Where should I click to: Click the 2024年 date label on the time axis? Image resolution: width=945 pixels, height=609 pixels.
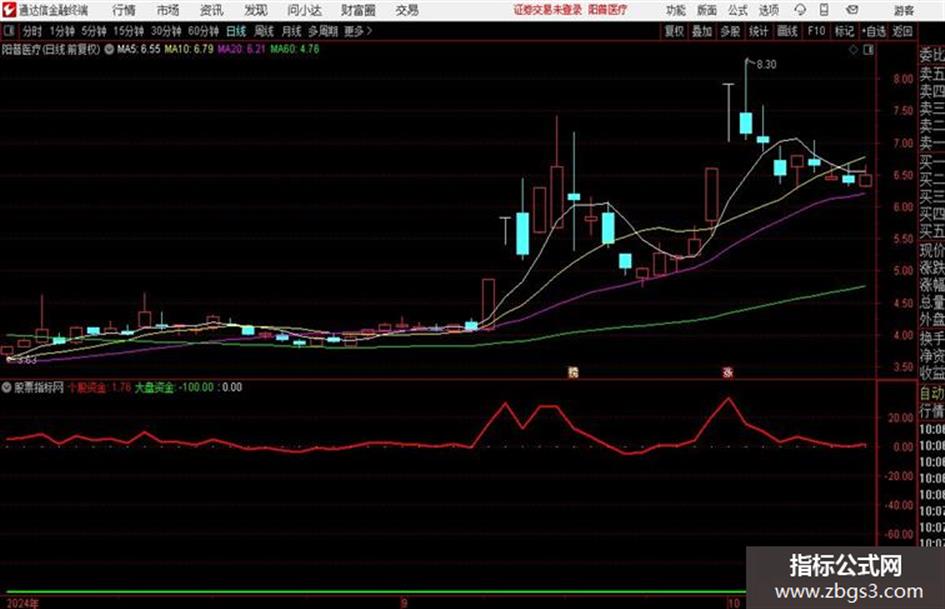pos(21,603)
